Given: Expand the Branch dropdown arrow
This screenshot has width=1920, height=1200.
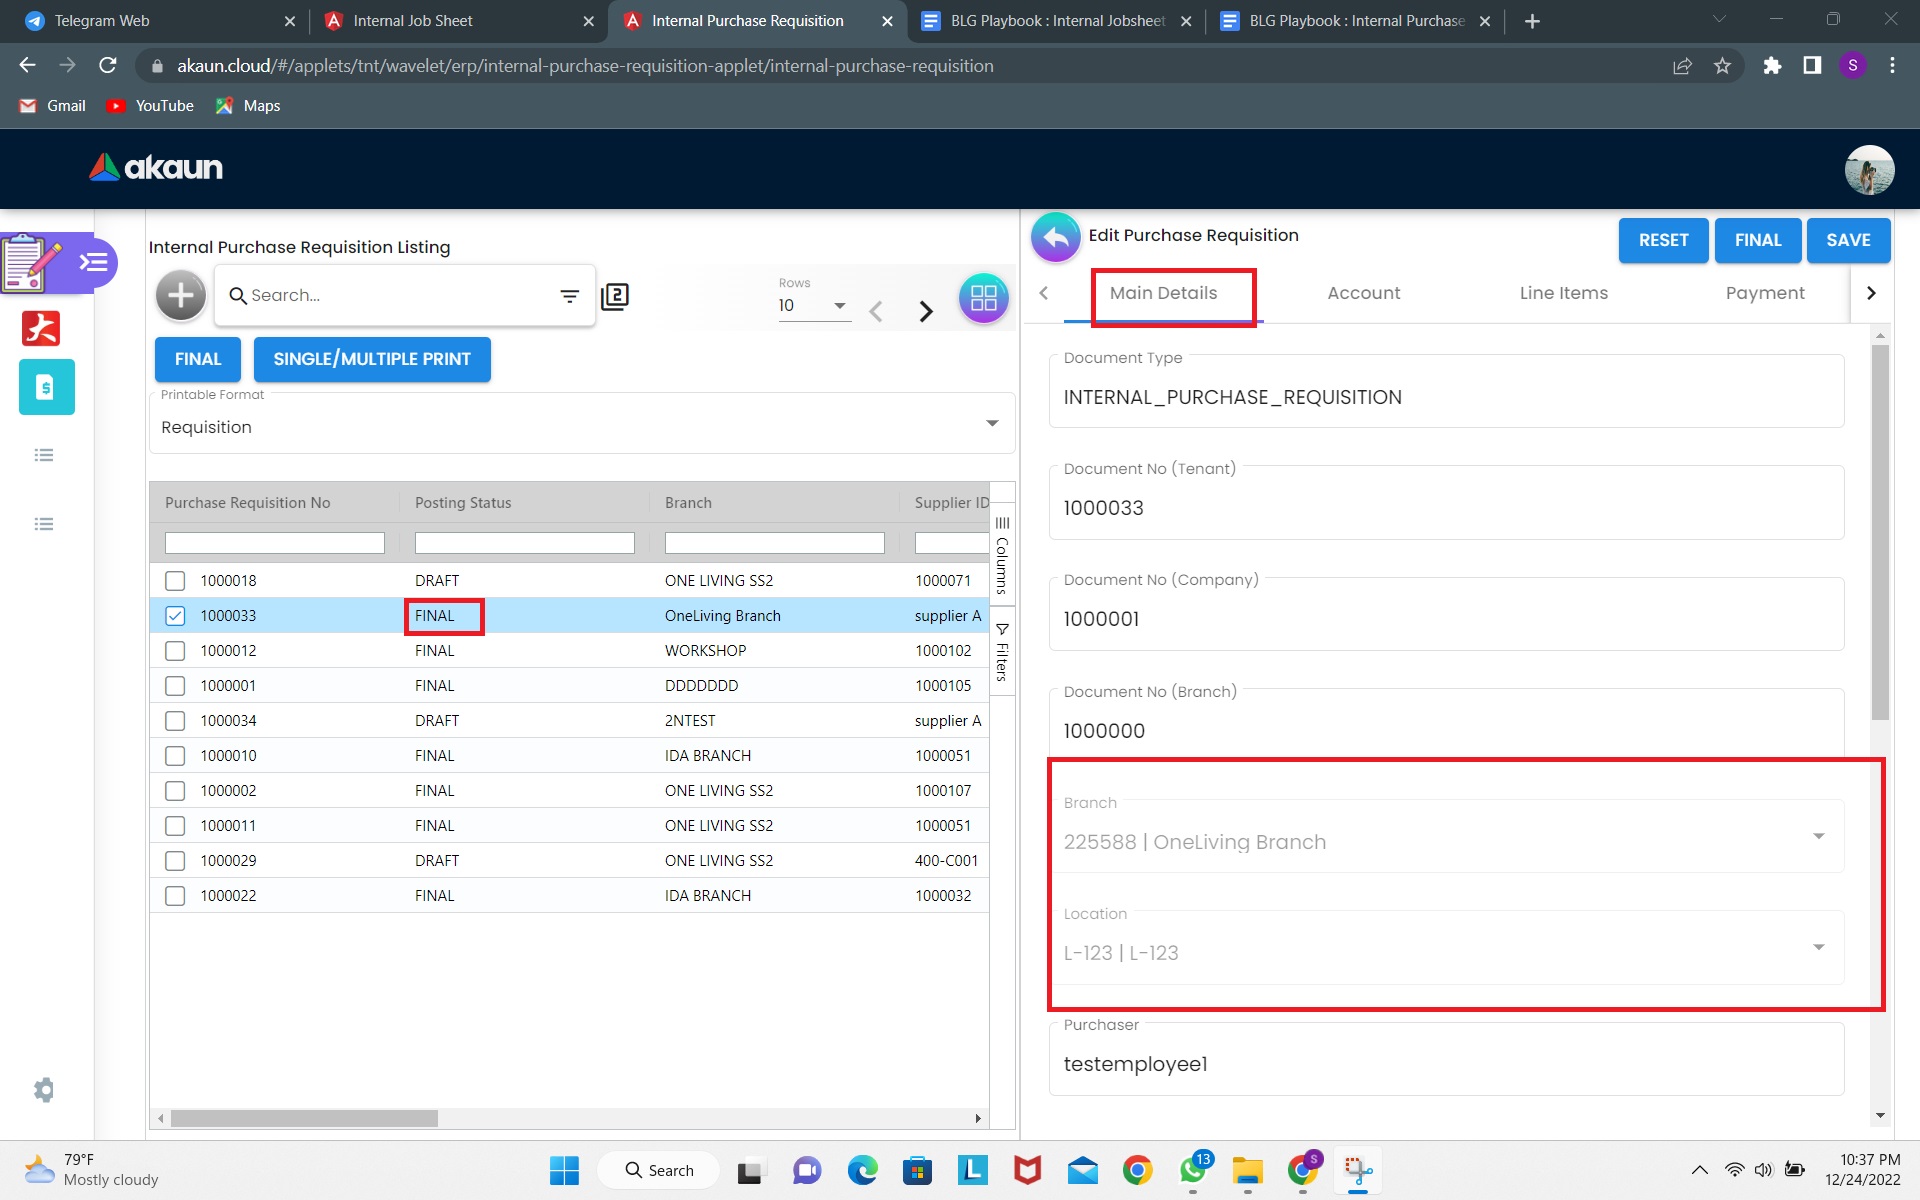Looking at the screenshot, I should tap(1818, 836).
